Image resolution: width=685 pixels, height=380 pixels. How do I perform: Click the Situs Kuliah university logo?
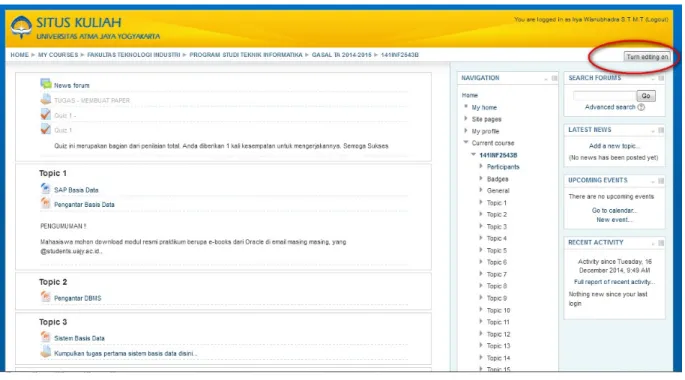pos(21,27)
